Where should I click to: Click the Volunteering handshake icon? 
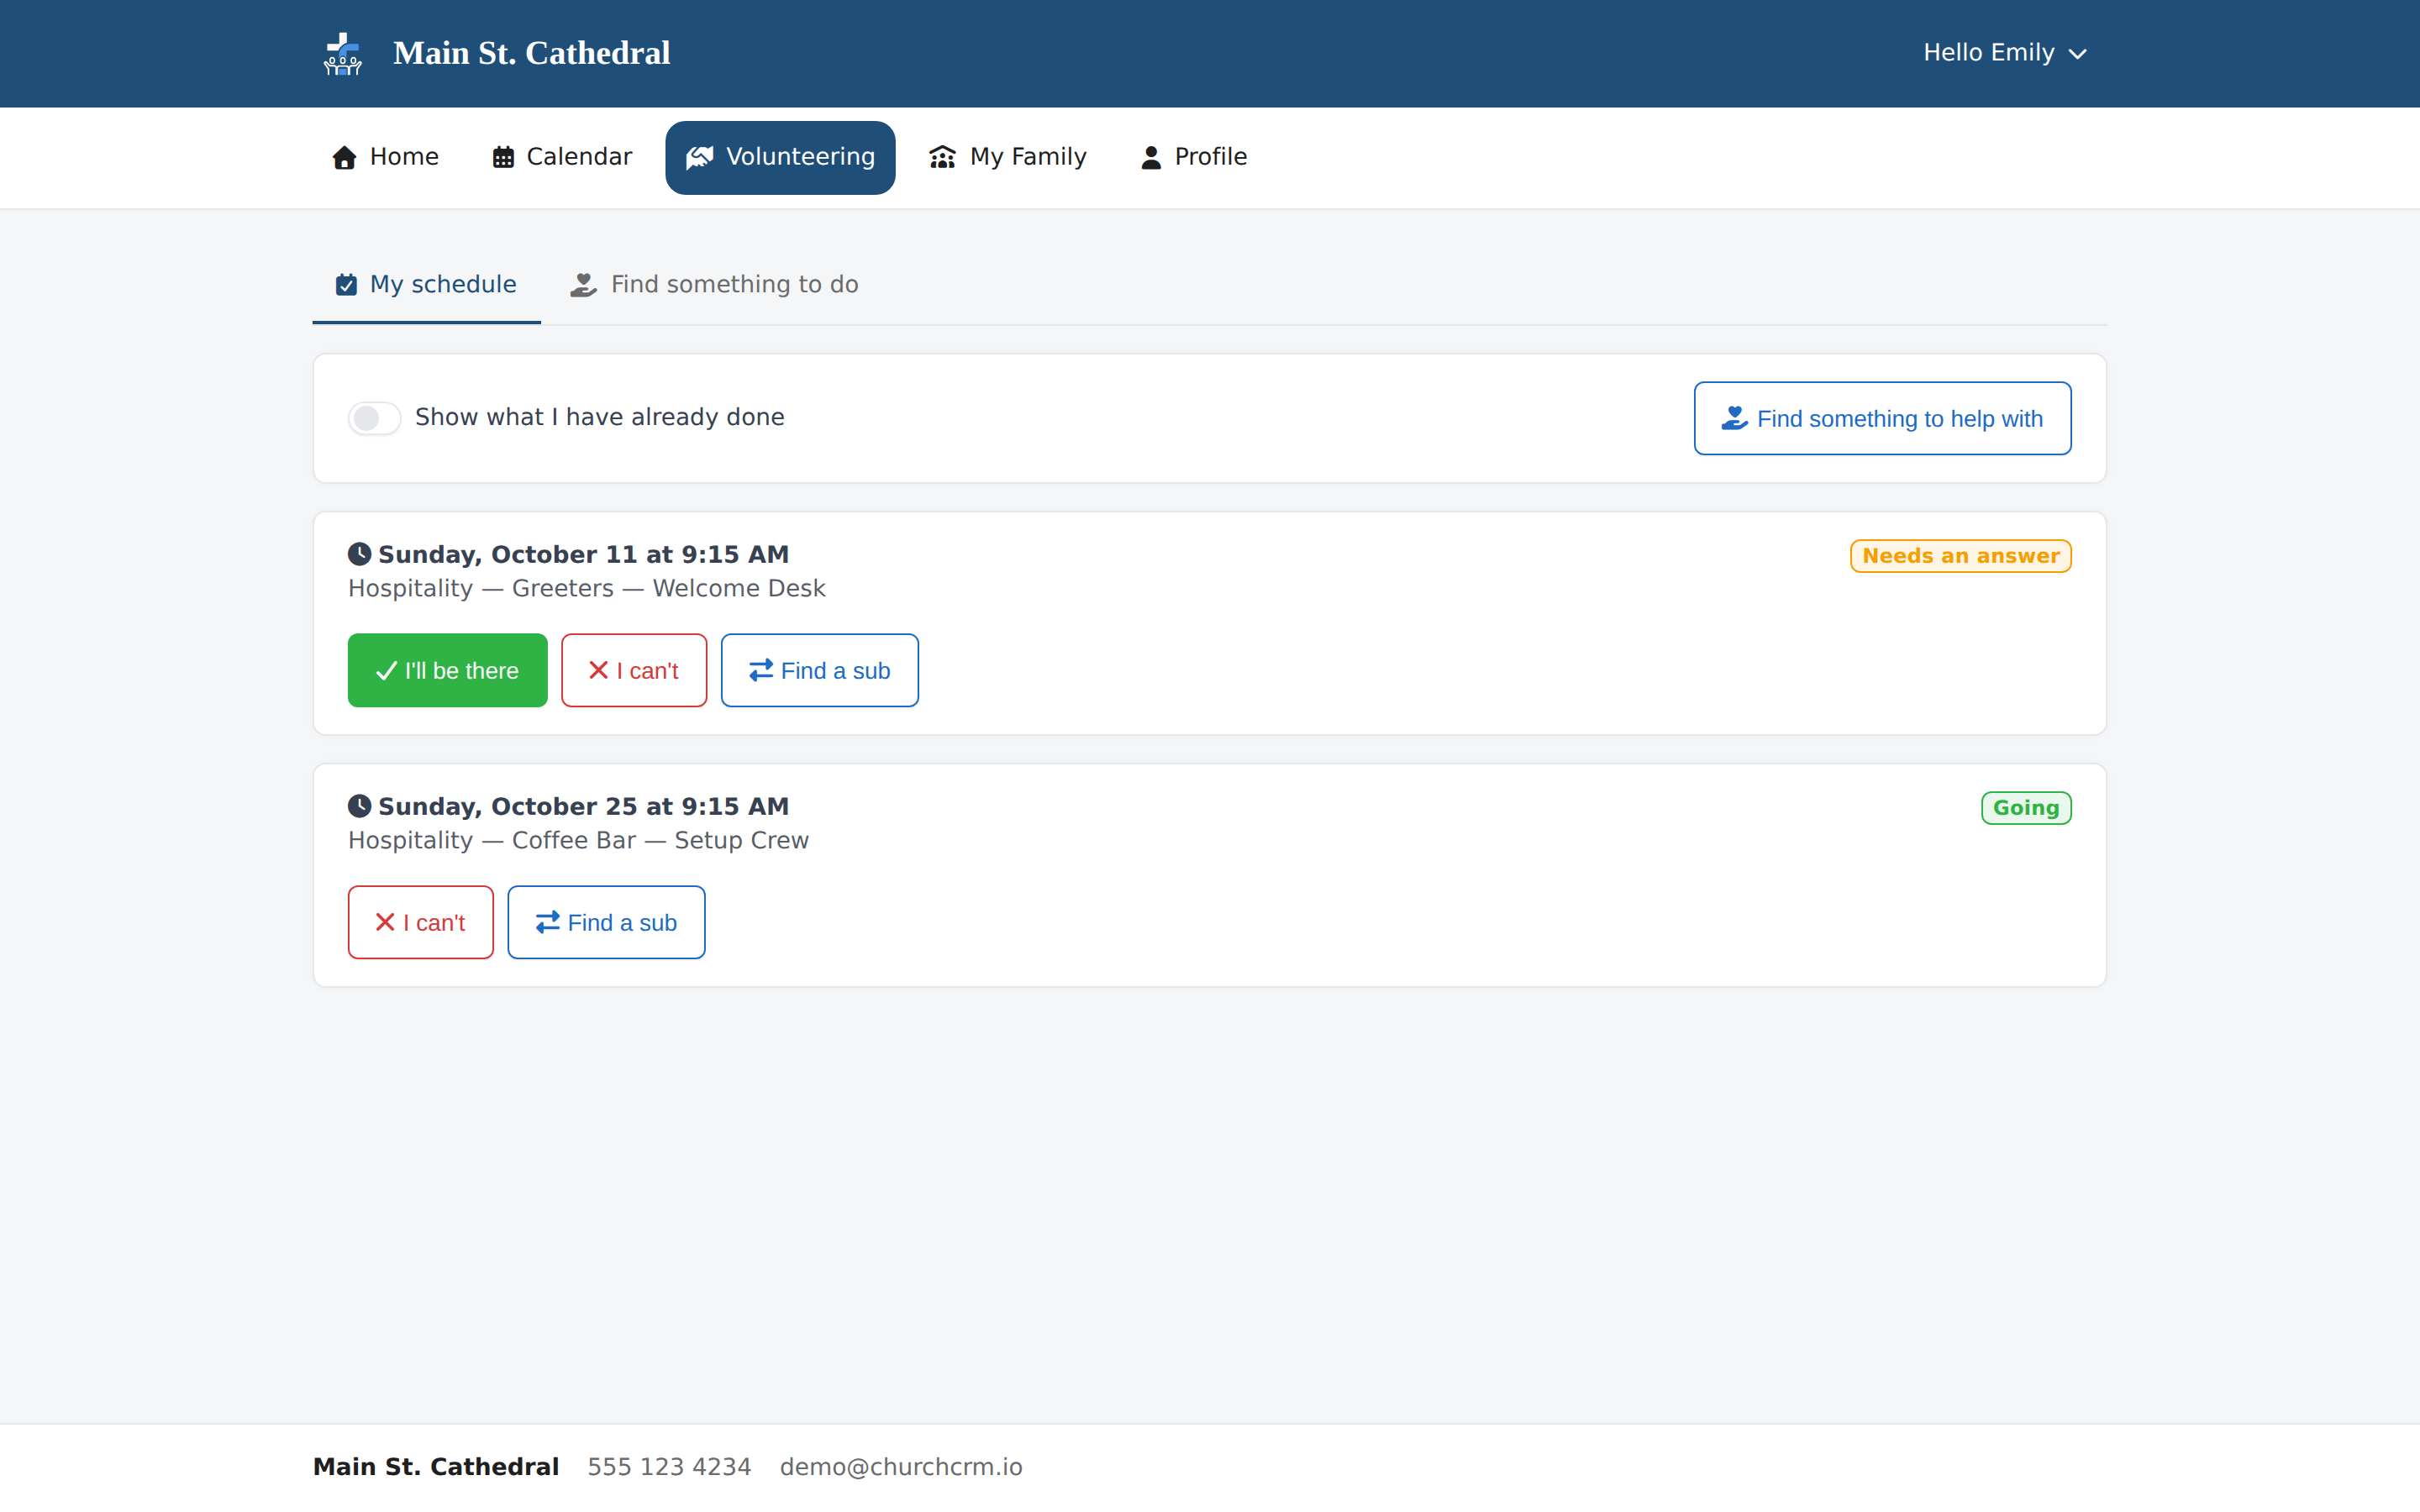[700, 158]
